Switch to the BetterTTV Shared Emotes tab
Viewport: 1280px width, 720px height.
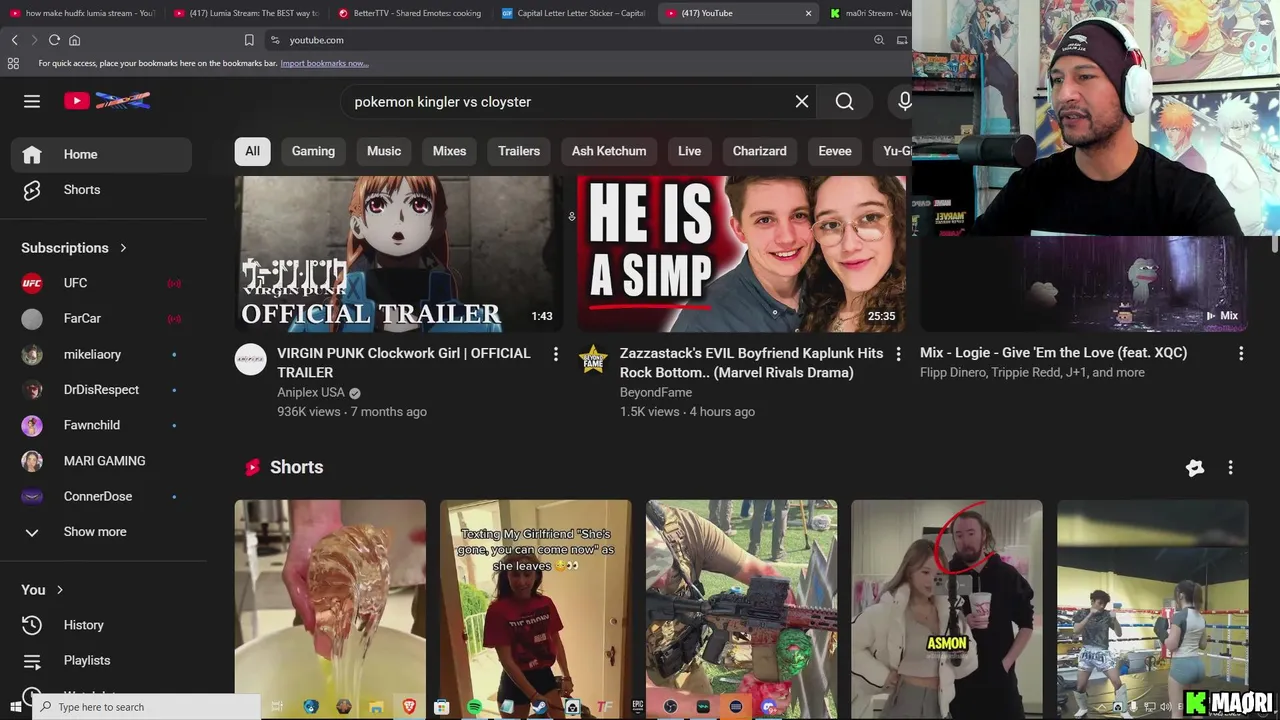coord(410,13)
